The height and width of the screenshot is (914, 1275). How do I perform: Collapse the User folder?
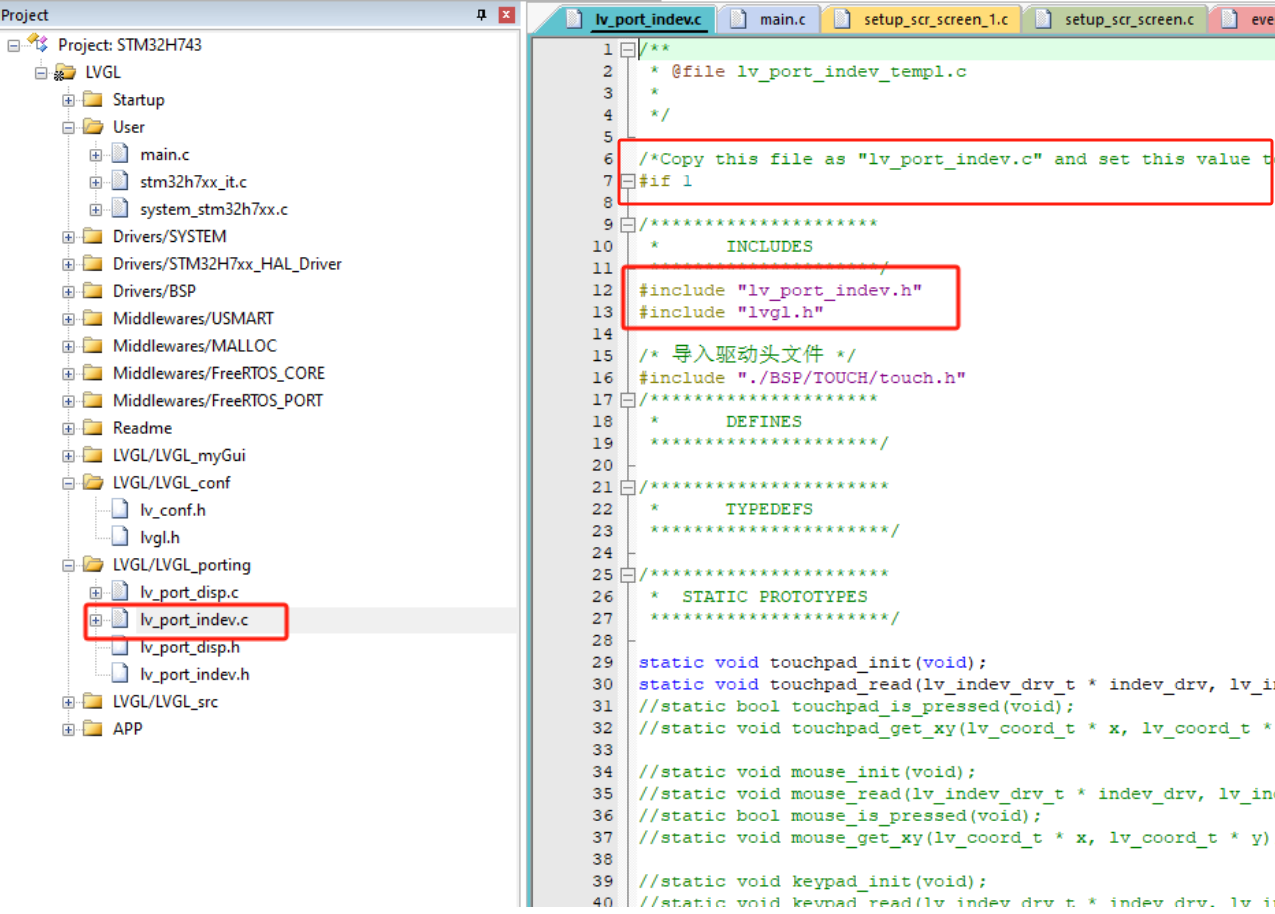[x=68, y=127]
